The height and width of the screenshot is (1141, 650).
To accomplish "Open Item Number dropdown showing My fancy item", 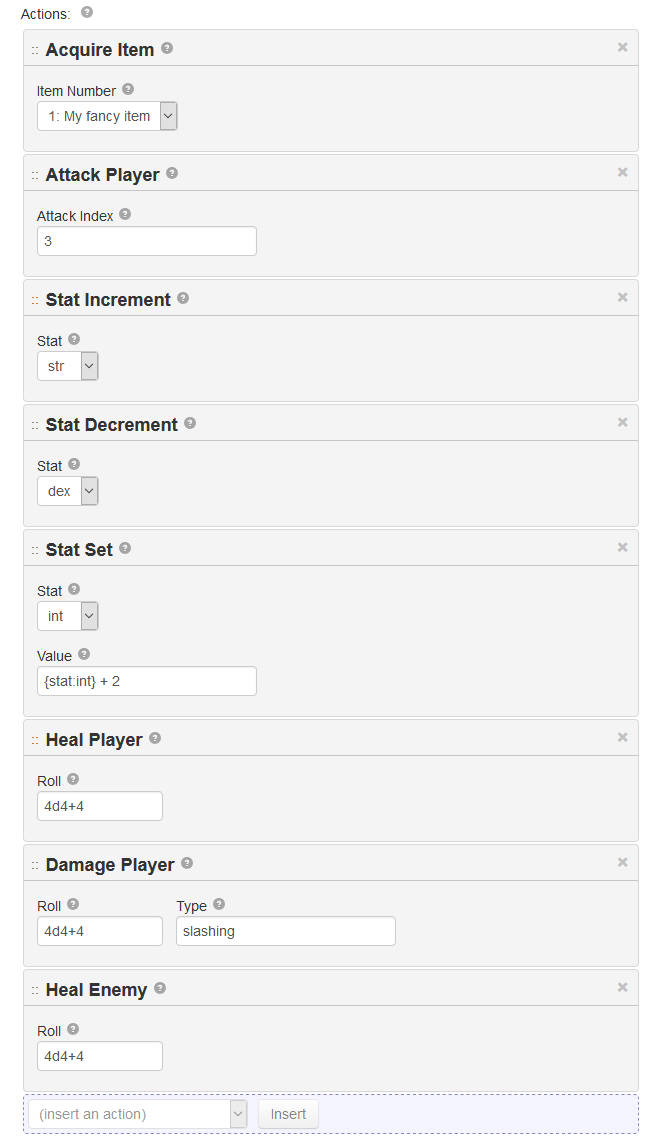I will coord(107,116).
